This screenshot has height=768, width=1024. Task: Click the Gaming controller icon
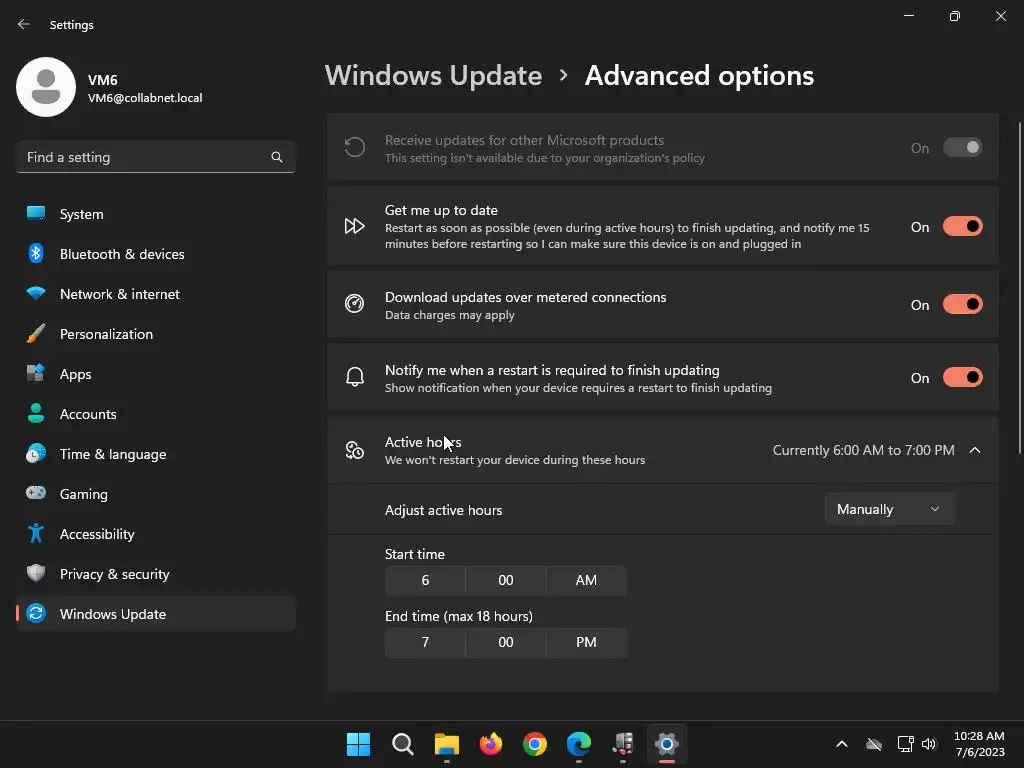(x=36, y=493)
